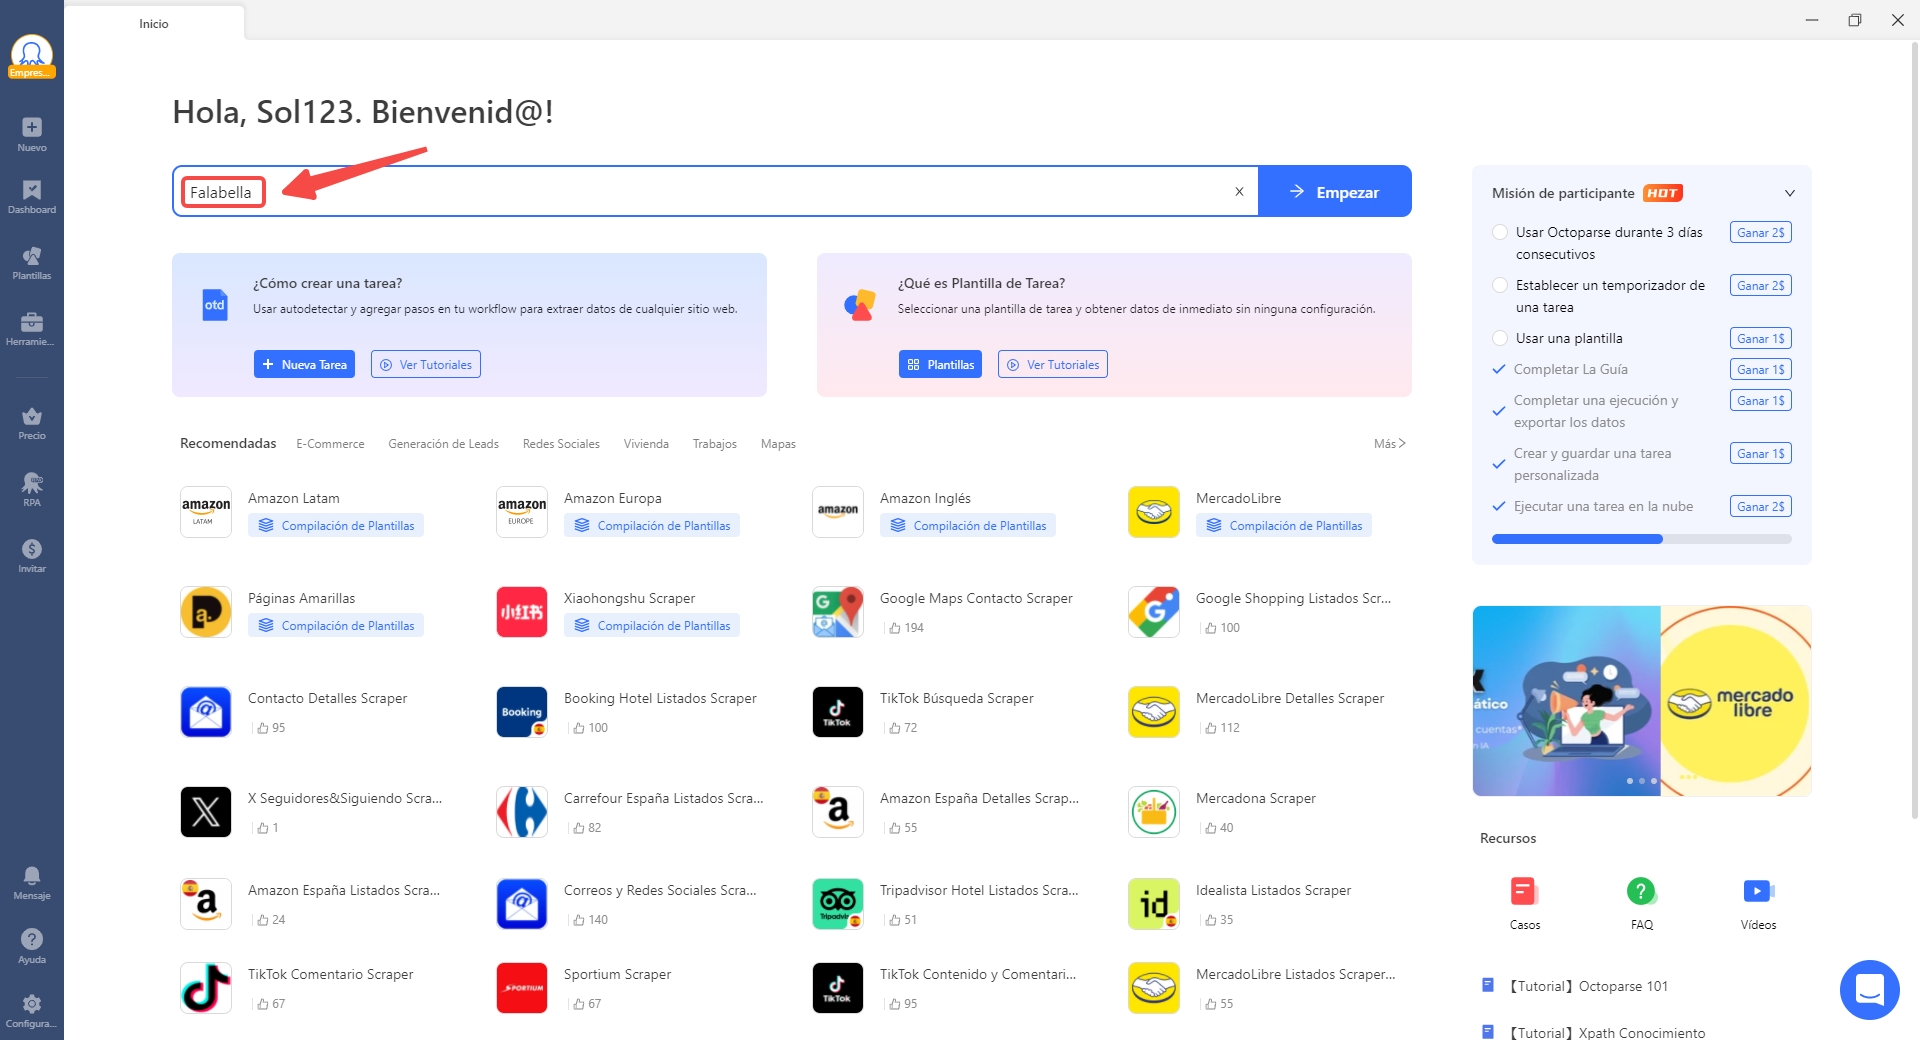Image resolution: width=1920 pixels, height=1040 pixels.
Task: Click the FAQ resource icon
Action: [1641, 891]
